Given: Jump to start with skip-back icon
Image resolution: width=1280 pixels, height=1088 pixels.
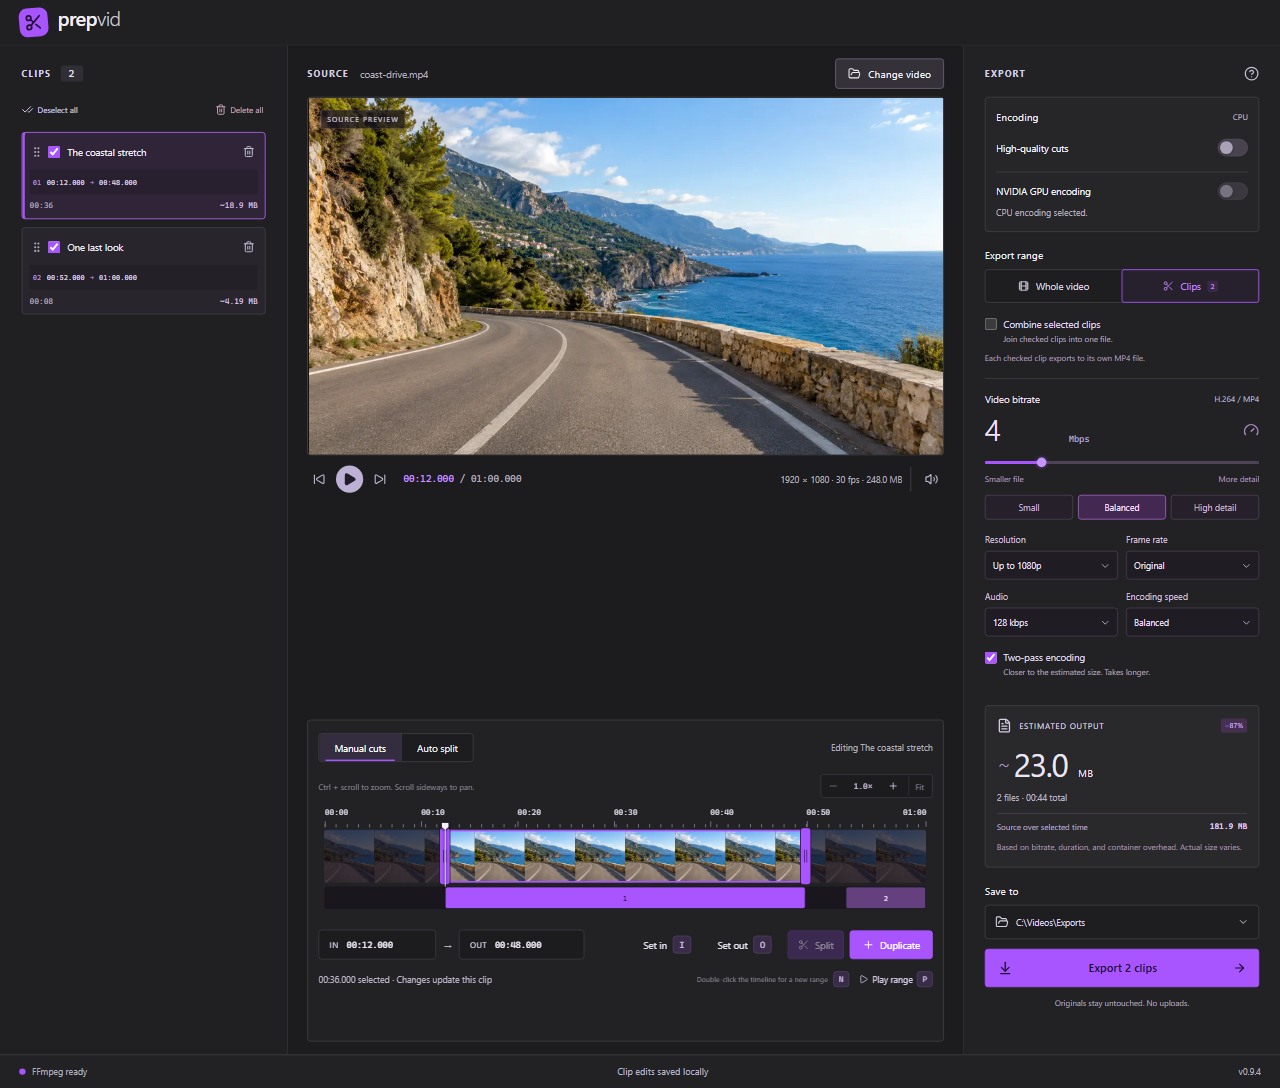Looking at the screenshot, I should point(319,479).
